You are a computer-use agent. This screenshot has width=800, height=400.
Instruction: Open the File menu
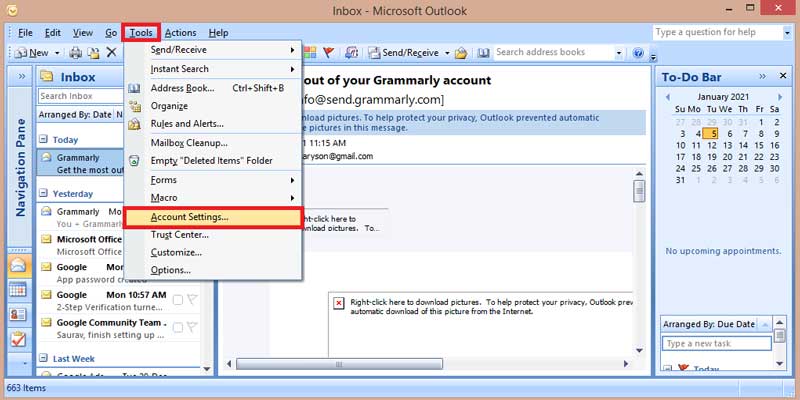coord(25,33)
